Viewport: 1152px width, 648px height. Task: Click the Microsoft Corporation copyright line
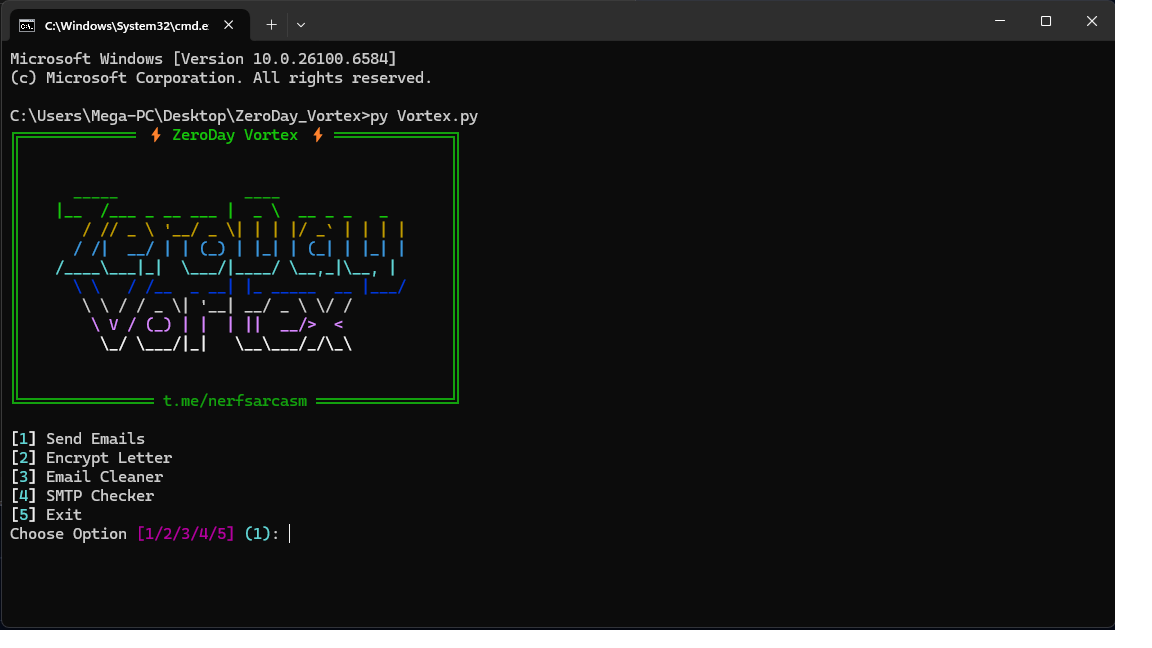221,78
